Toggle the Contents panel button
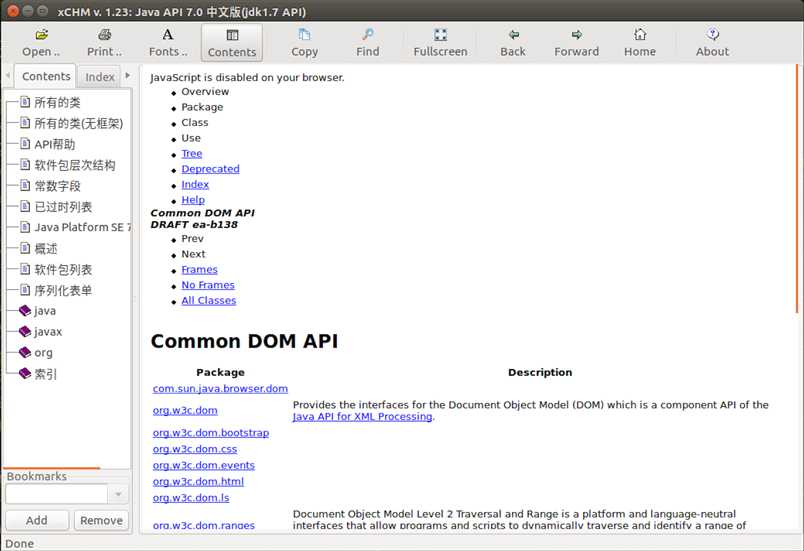The width and height of the screenshot is (804, 551). (232, 43)
